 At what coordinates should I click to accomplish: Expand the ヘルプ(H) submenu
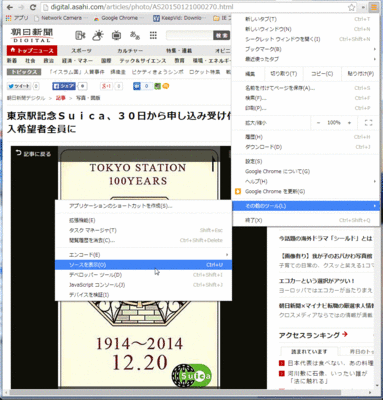pyautogui.click(x=305, y=181)
